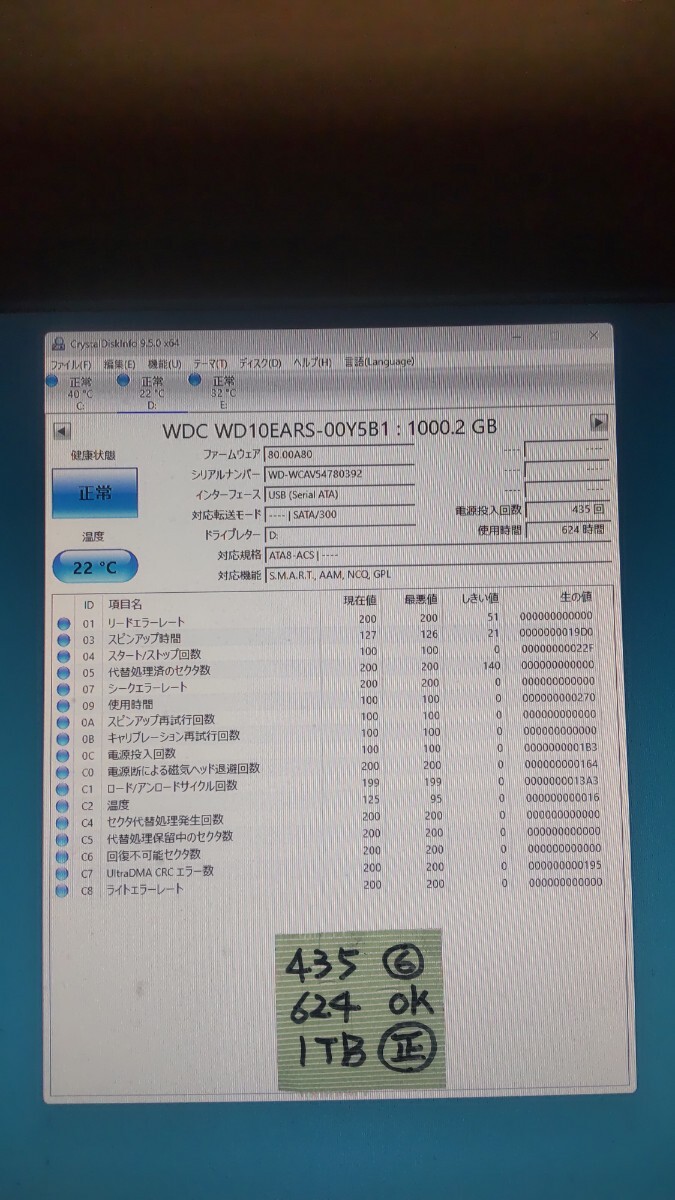Open the ディスク(D) menu
The image size is (675, 1200).
point(260,363)
